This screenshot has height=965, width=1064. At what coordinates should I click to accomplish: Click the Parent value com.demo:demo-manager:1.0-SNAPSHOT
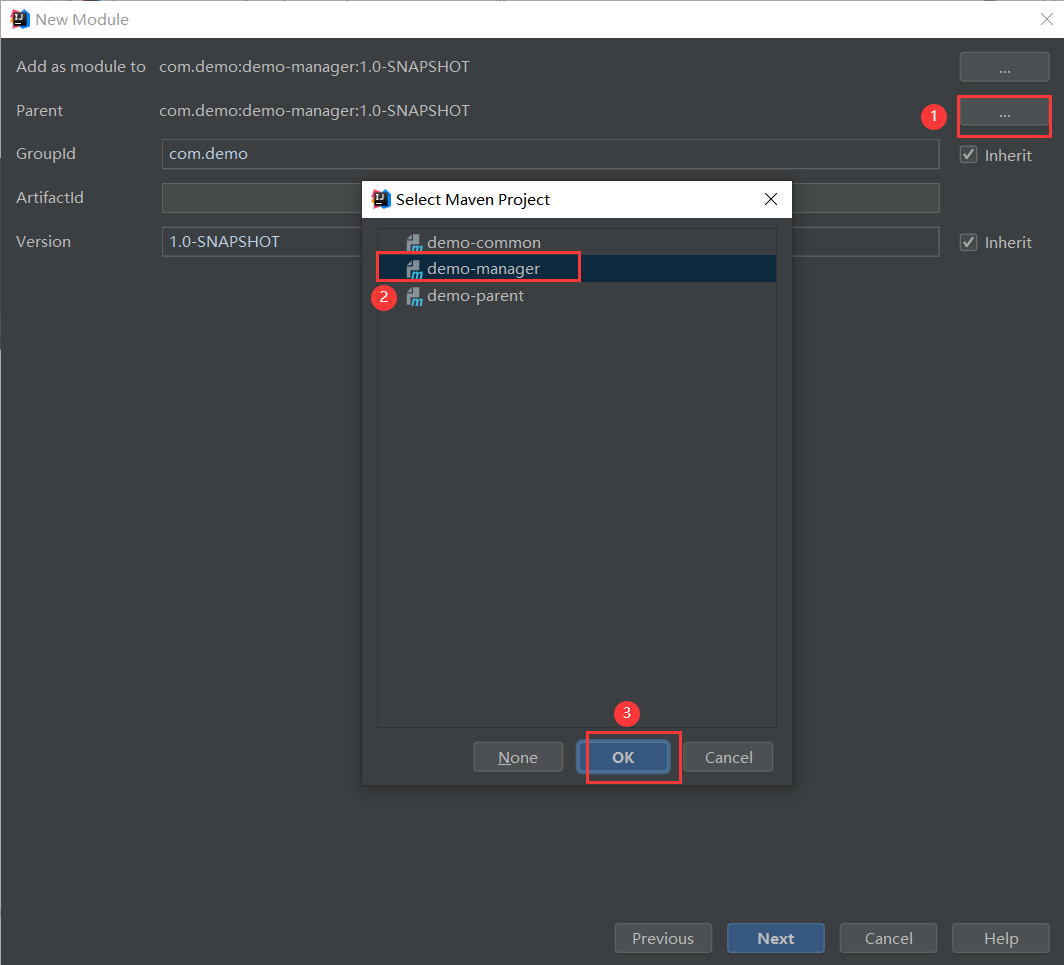(x=314, y=111)
